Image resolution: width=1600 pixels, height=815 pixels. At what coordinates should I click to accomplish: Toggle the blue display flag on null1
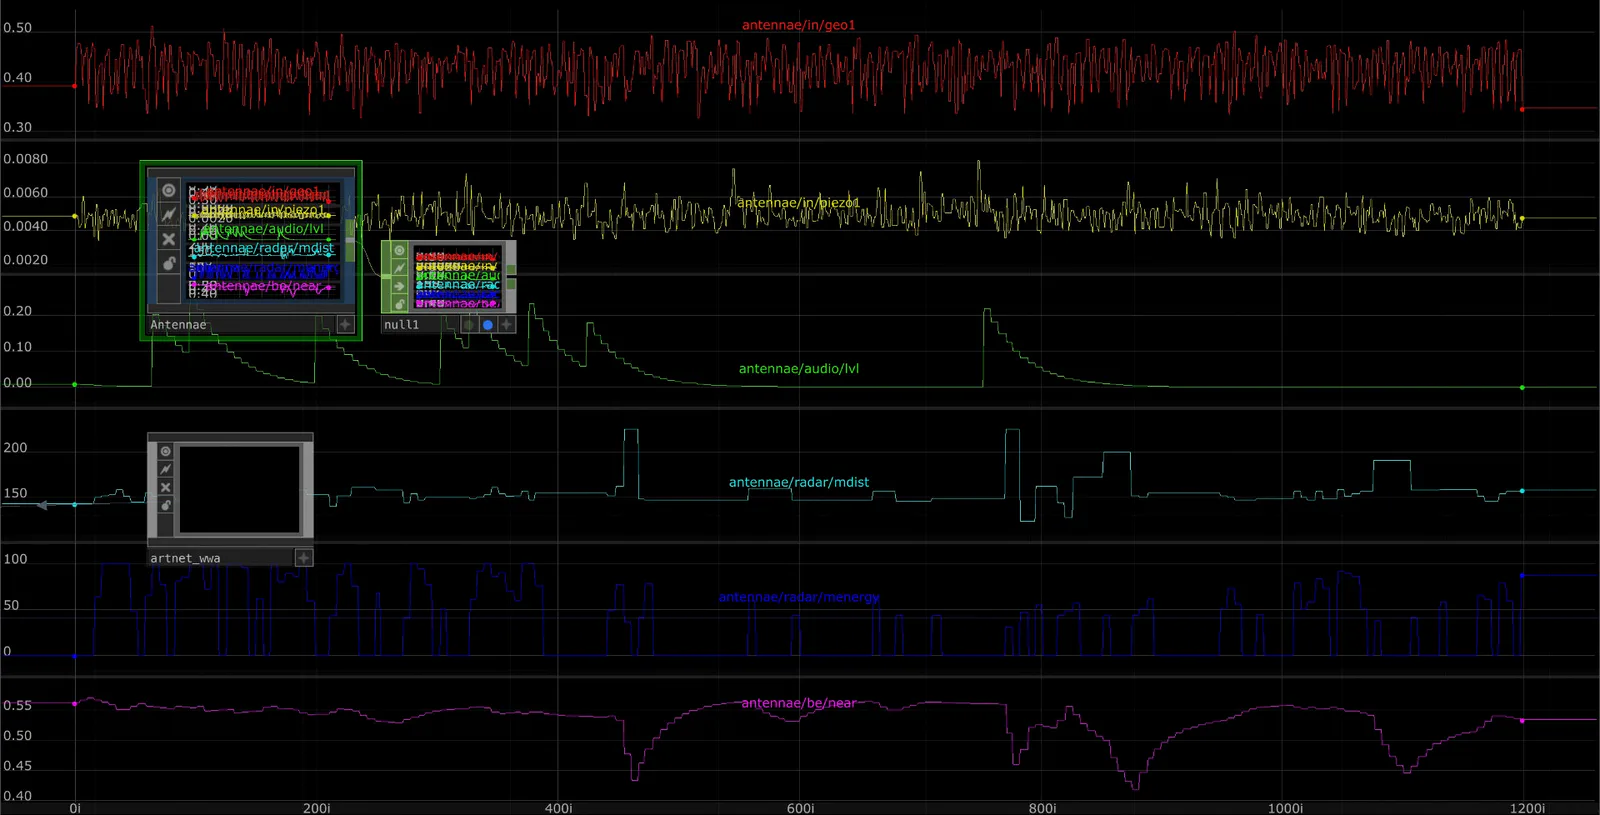[x=488, y=324]
